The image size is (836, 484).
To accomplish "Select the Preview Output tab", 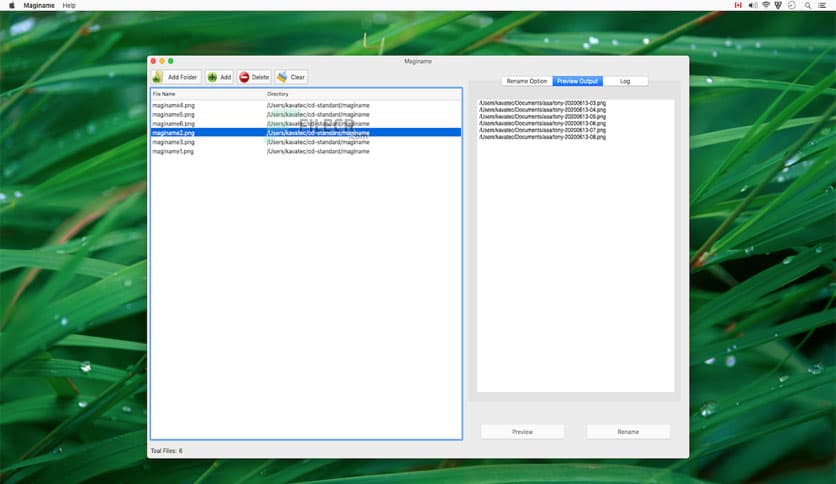I will pyautogui.click(x=577, y=81).
